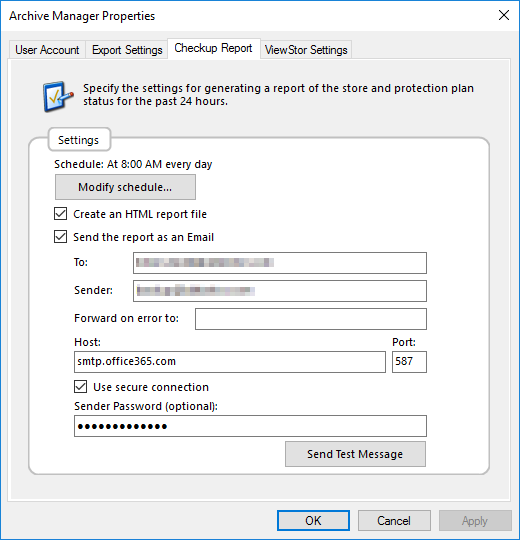Image resolution: width=520 pixels, height=540 pixels.
Task: Switch to the User Account tab
Action: coord(47,50)
